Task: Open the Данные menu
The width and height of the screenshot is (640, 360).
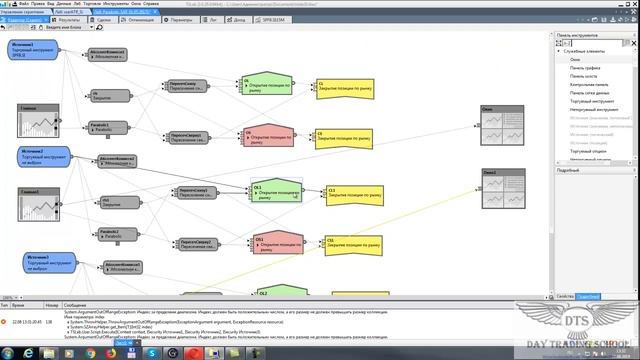Action: 64,4
